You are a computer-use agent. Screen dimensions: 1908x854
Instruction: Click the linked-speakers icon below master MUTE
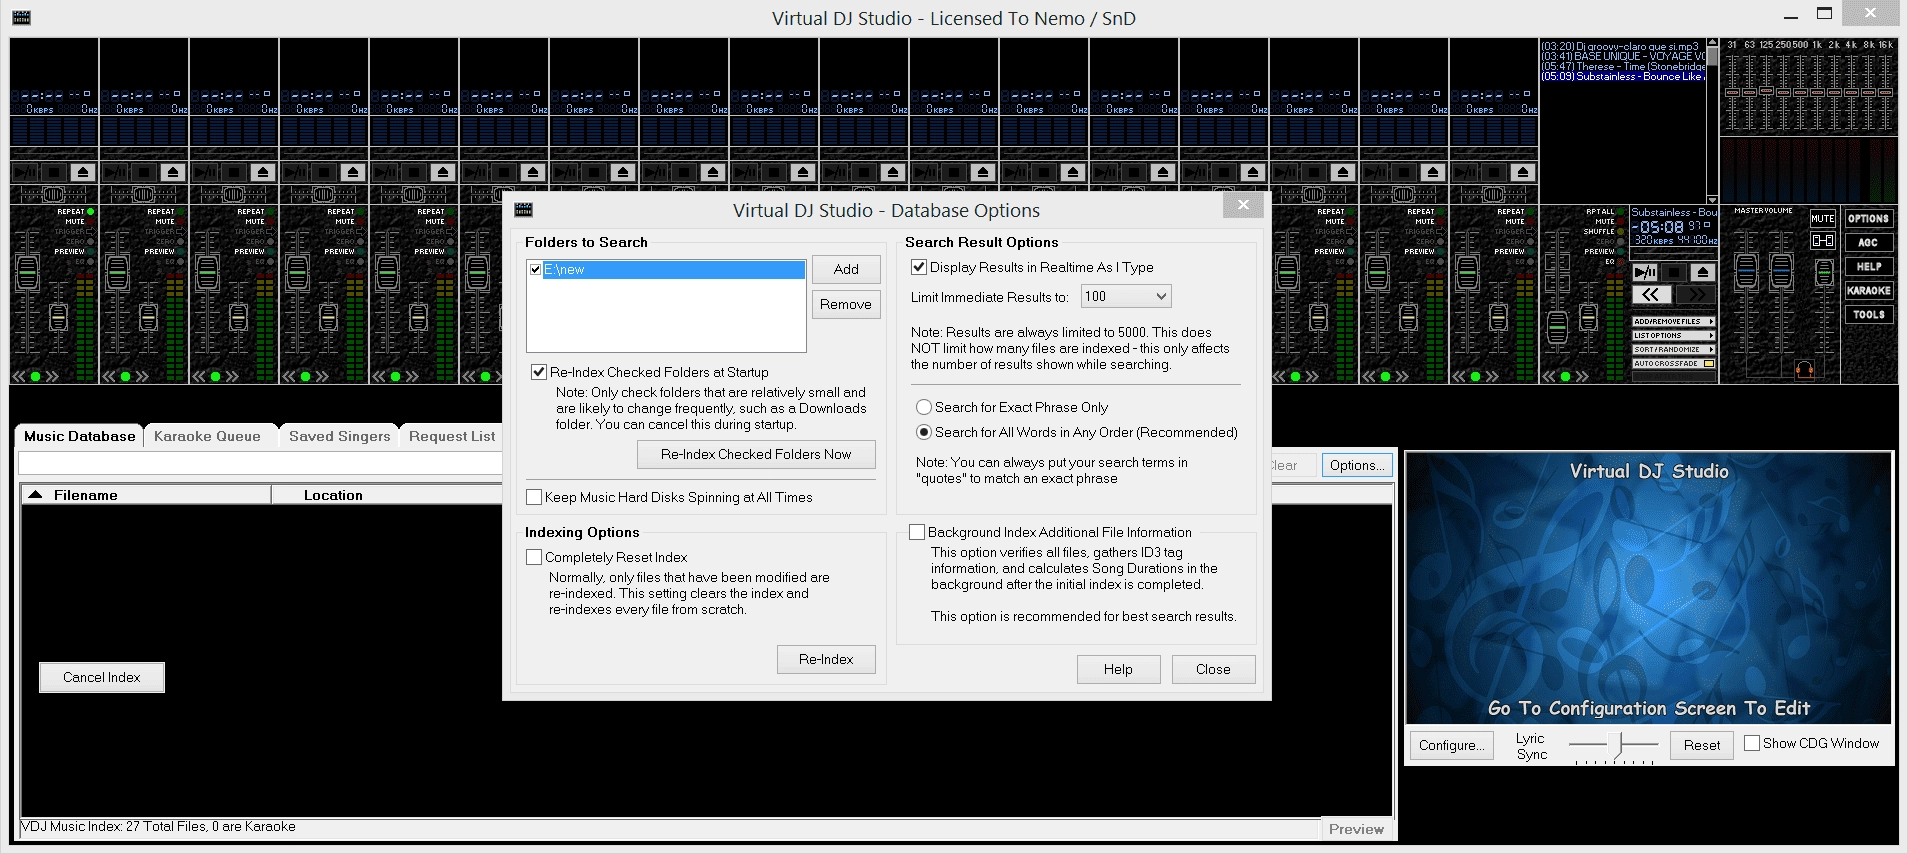(x=1823, y=241)
